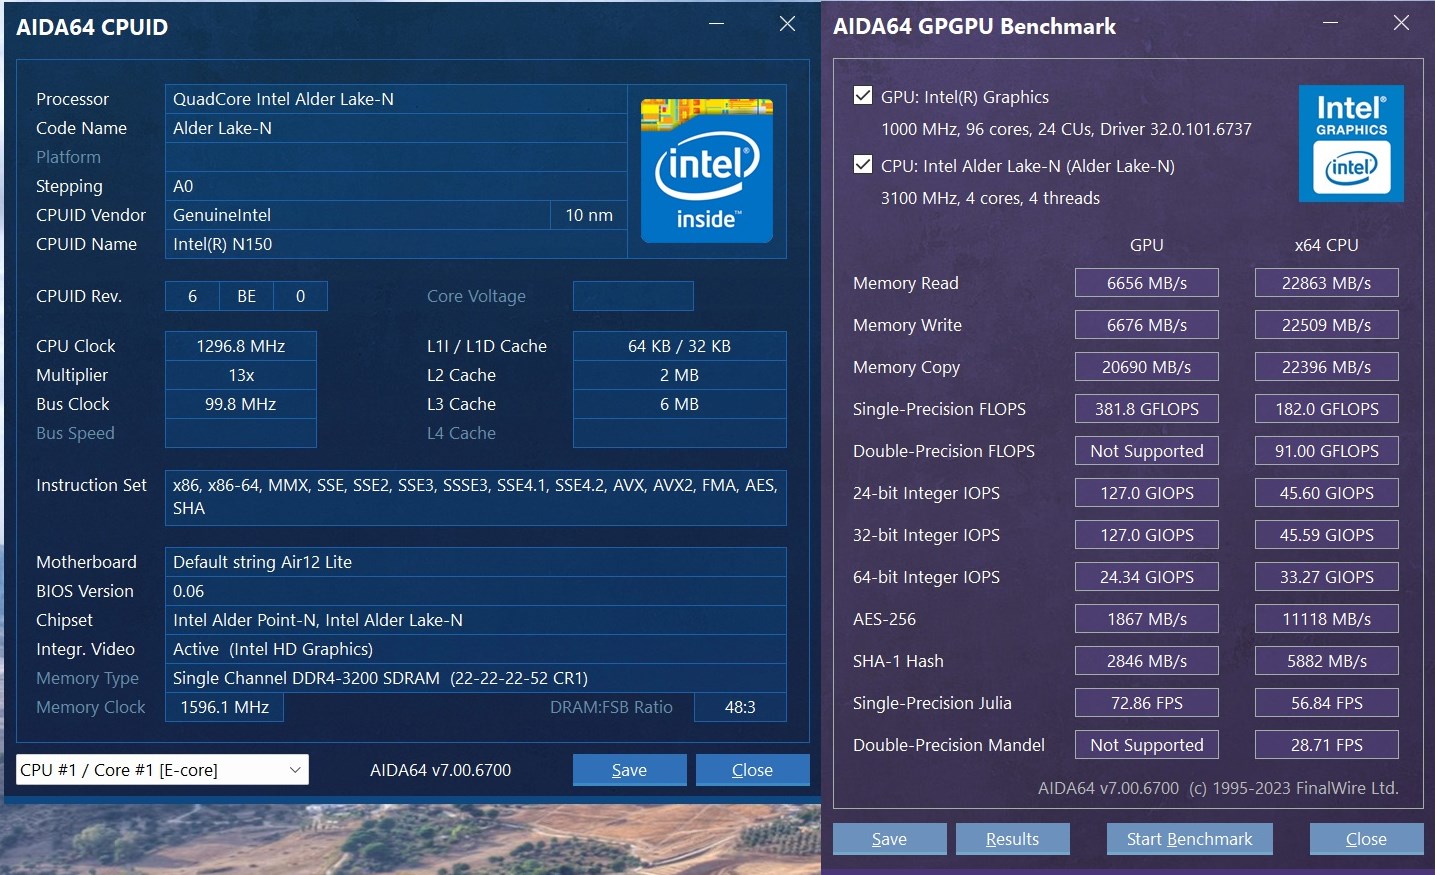The height and width of the screenshot is (875, 1435).
Task: Click CPU Double-Precision FLOPS 91.00 GFLOPS
Action: [1327, 451]
